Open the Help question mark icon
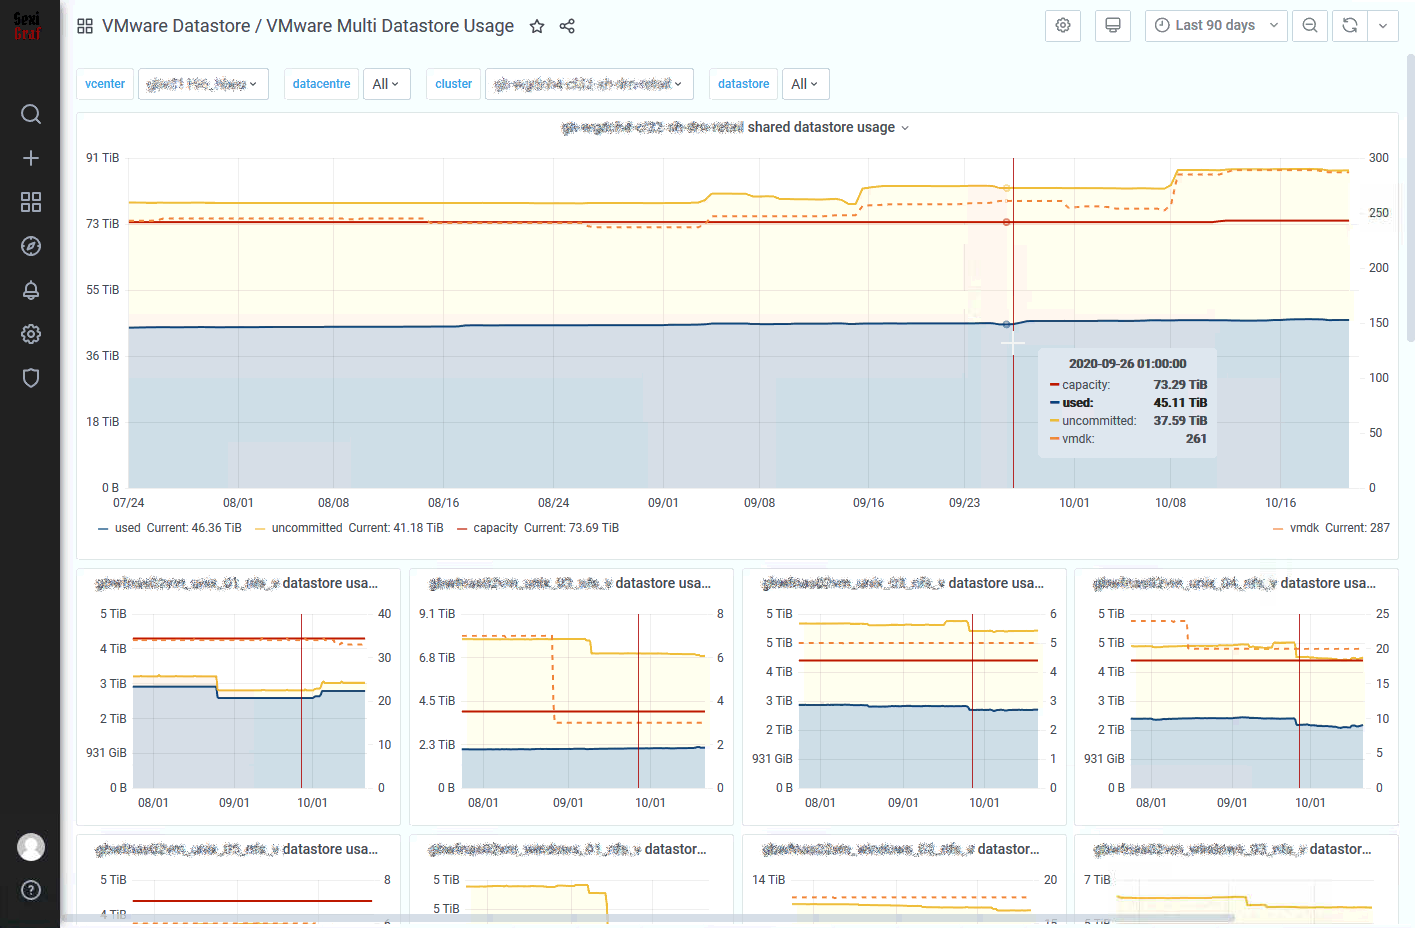The width and height of the screenshot is (1415, 928). [31, 890]
